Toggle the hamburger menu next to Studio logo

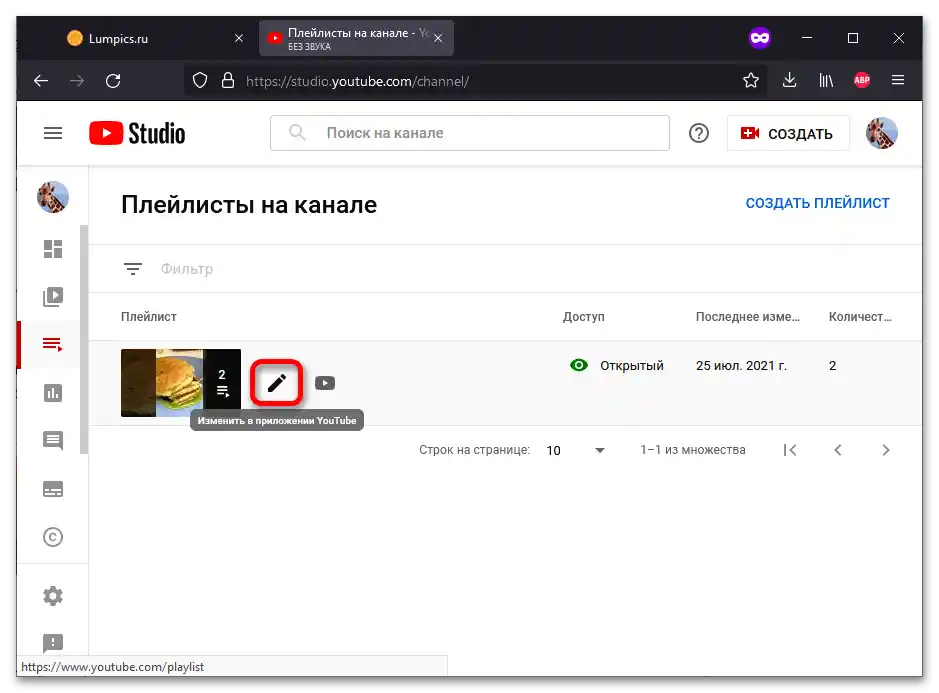[x=53, y=133]
